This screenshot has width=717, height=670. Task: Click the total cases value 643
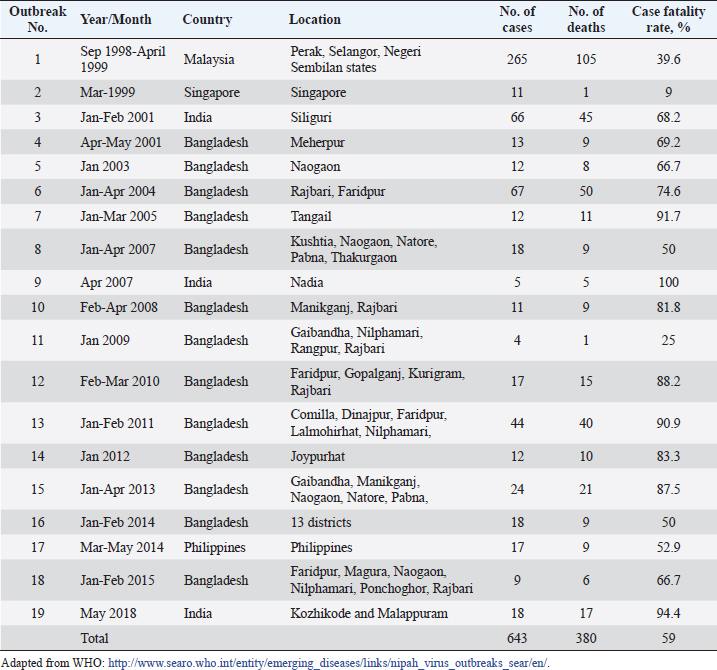[516, 637]
